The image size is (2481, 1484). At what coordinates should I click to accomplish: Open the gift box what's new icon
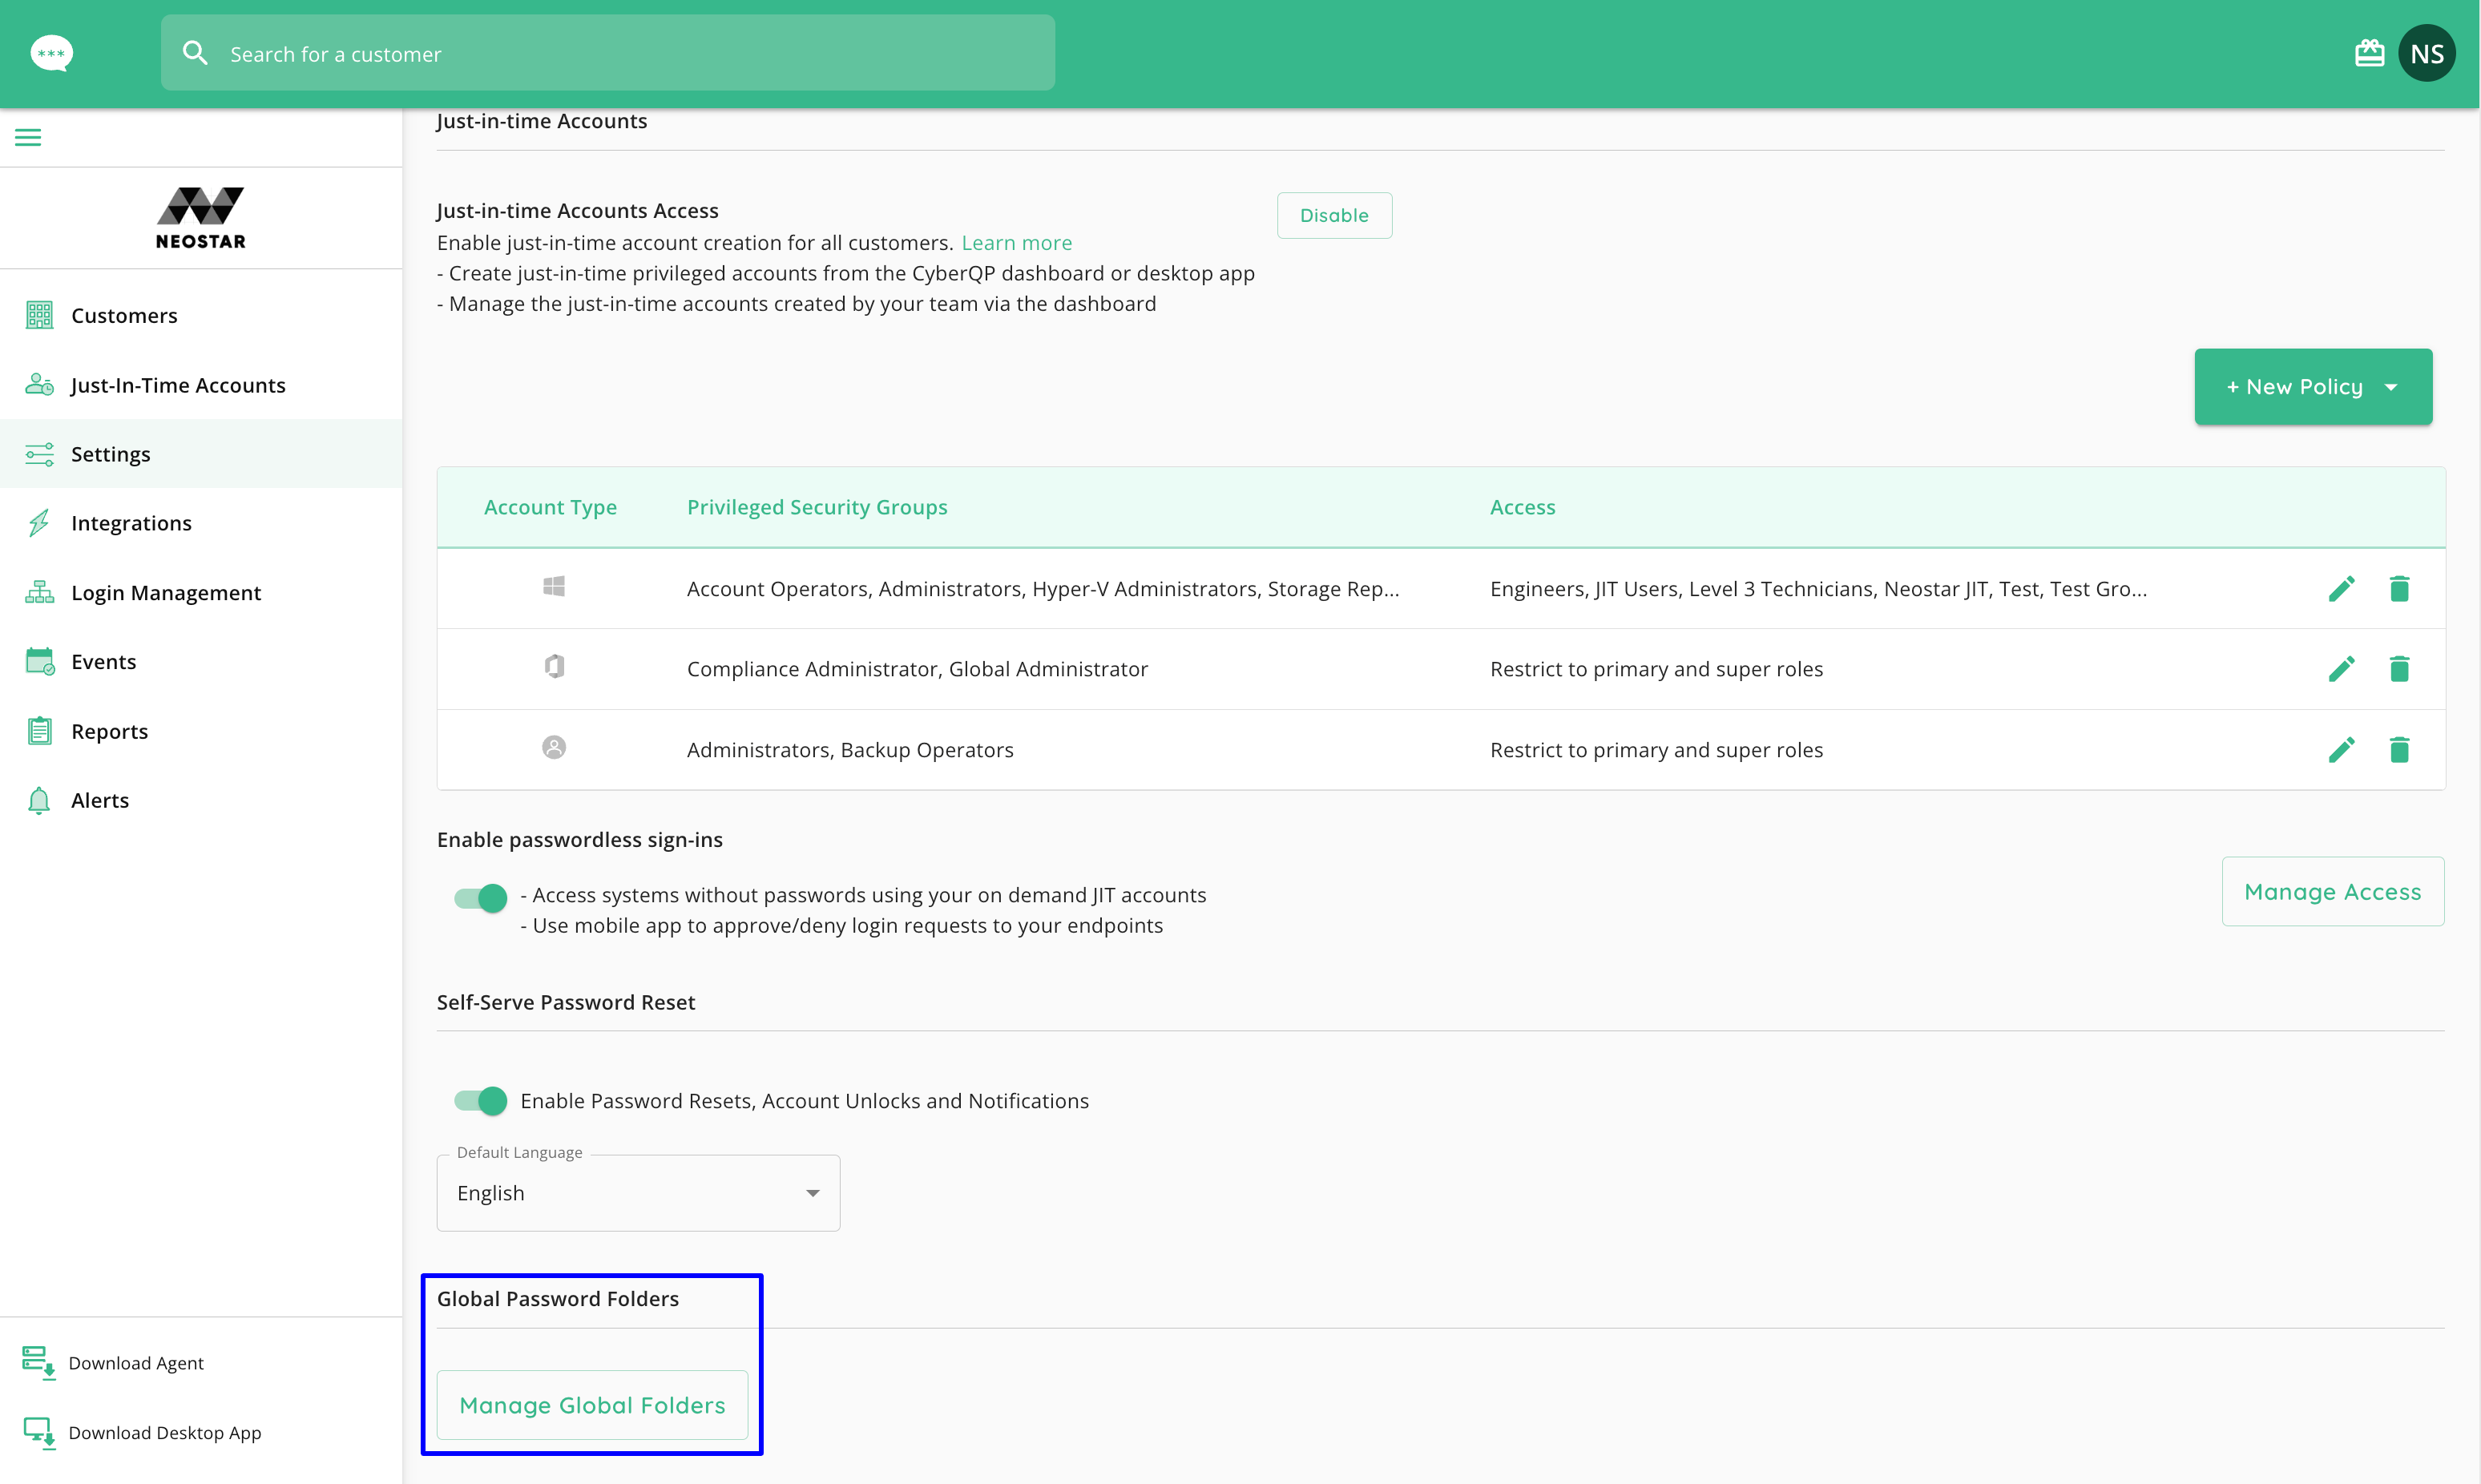click(x=2369, y=53)
